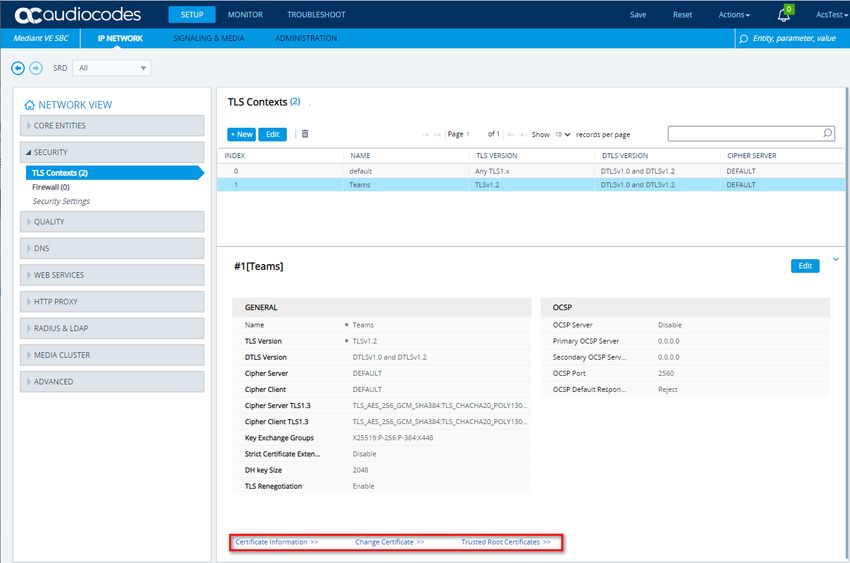Image resolution: width=850 pixels, height=563 pixels.
Task: Click the page number field
Action: (x=468, y=134)
